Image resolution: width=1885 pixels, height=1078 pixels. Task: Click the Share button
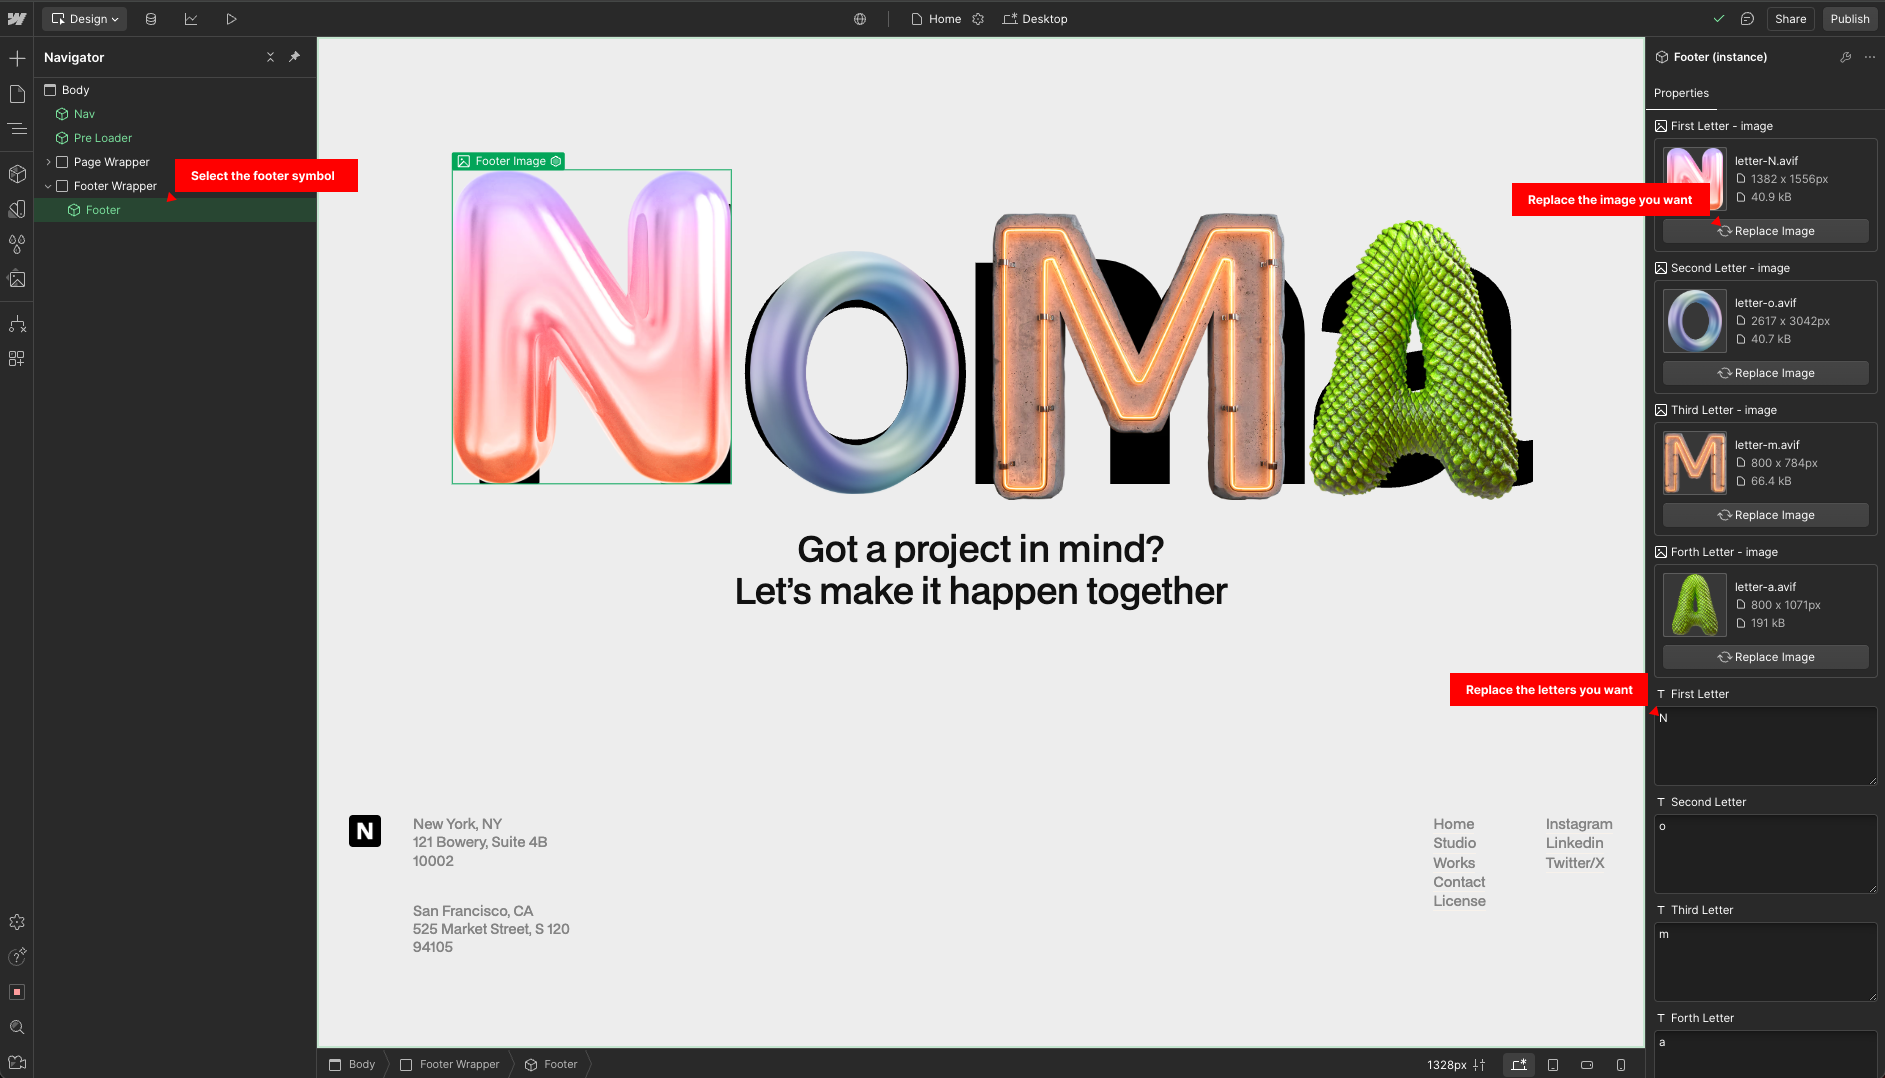pyautogui.click(x=1790, y=19)
